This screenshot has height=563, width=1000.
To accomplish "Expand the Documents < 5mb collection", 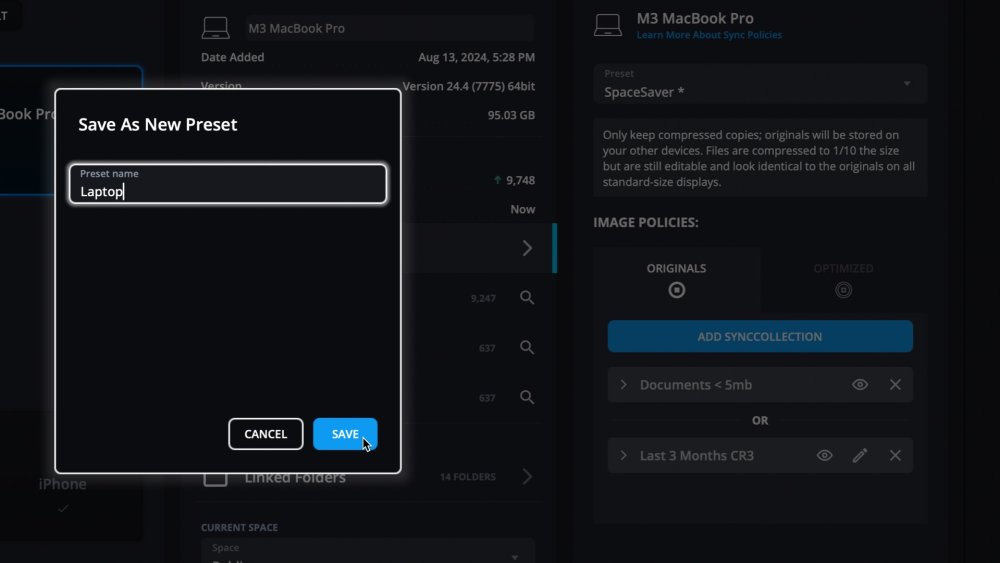I will coord(624,384).
